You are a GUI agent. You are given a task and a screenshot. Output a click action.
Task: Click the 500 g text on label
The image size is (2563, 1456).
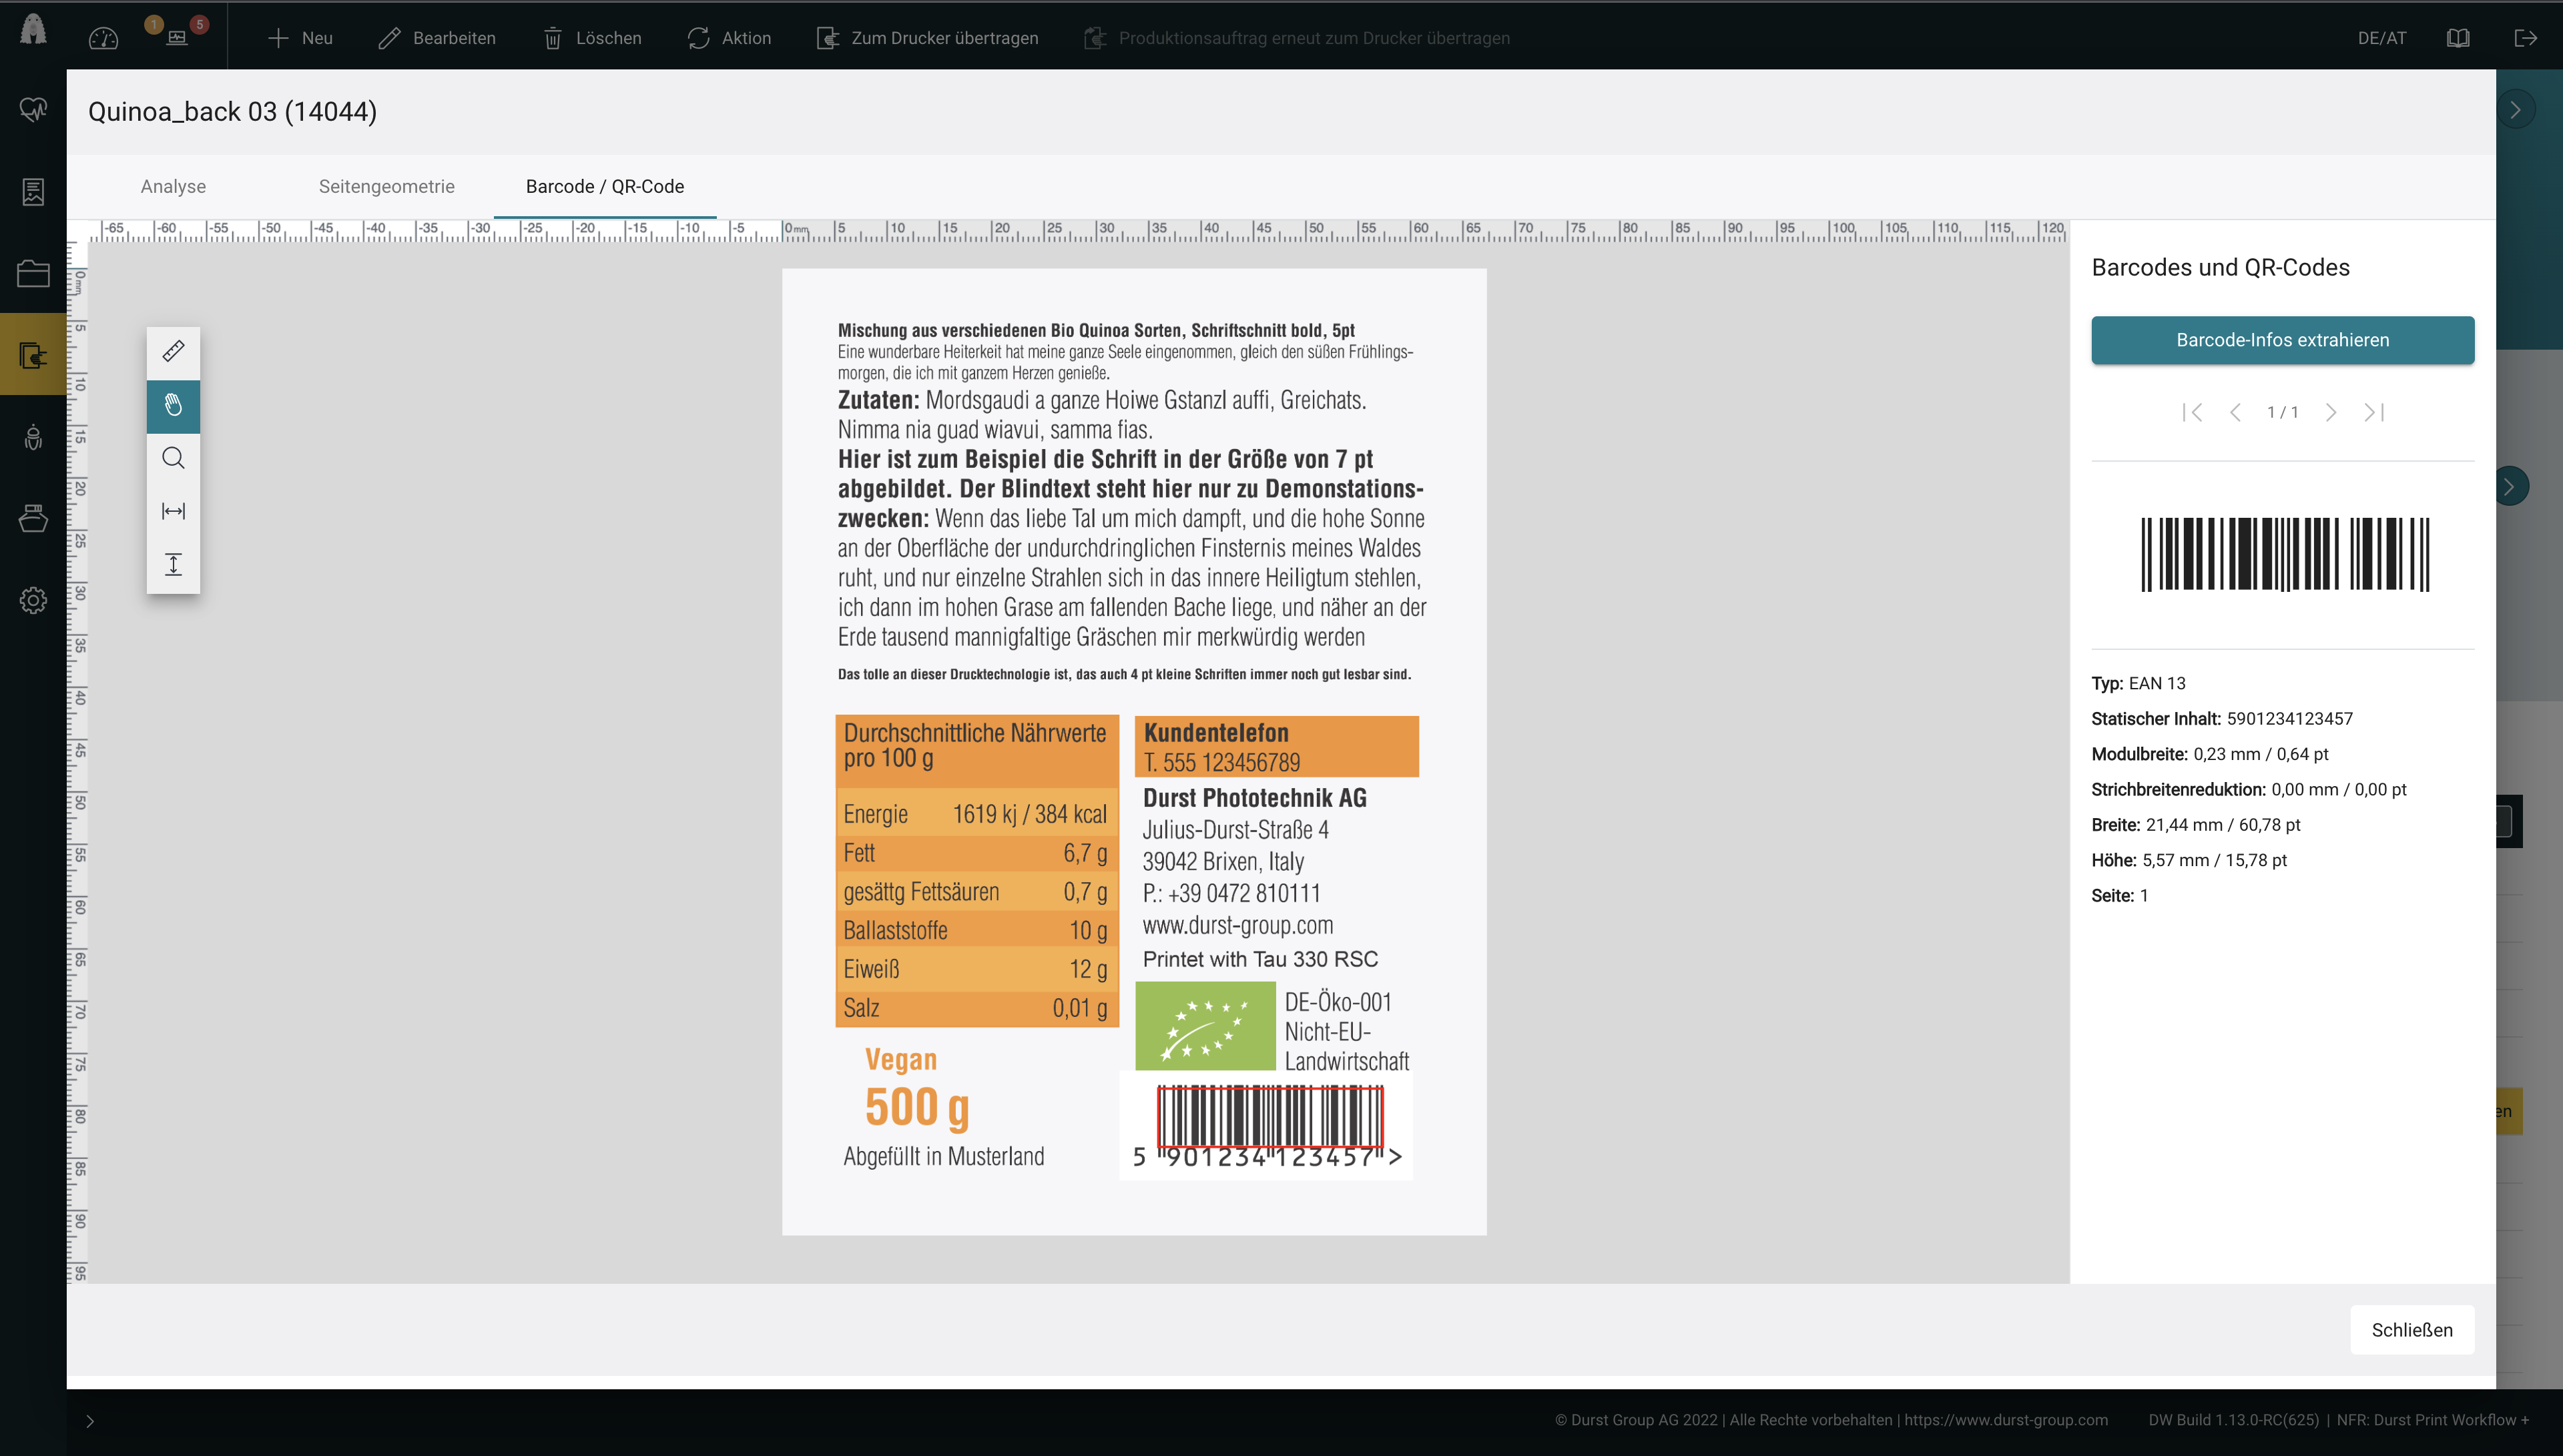916,1107
